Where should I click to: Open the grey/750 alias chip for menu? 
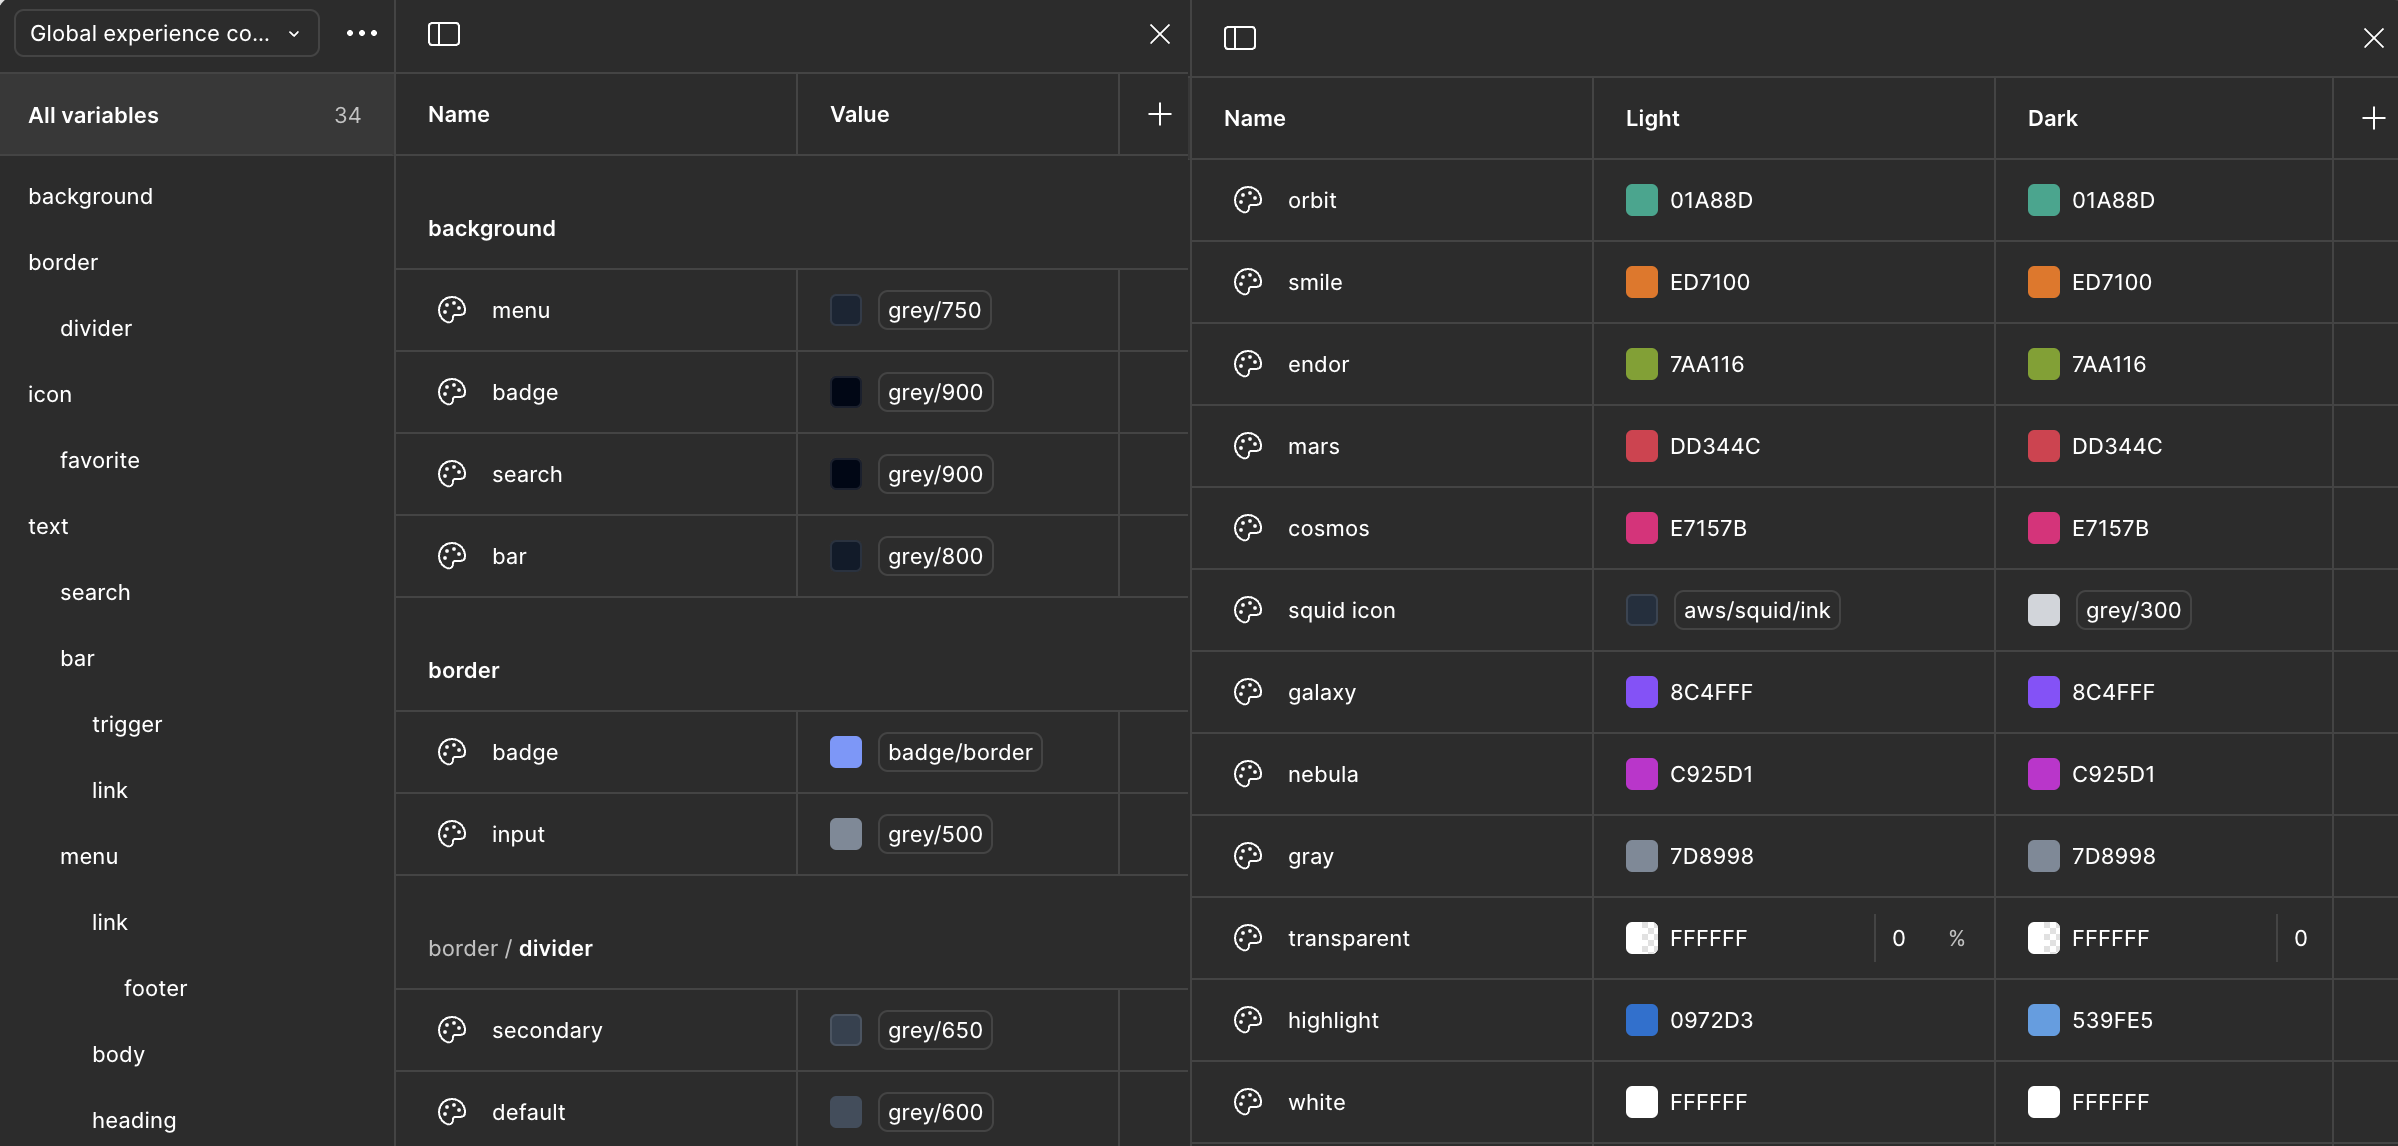tap(934, 310)
